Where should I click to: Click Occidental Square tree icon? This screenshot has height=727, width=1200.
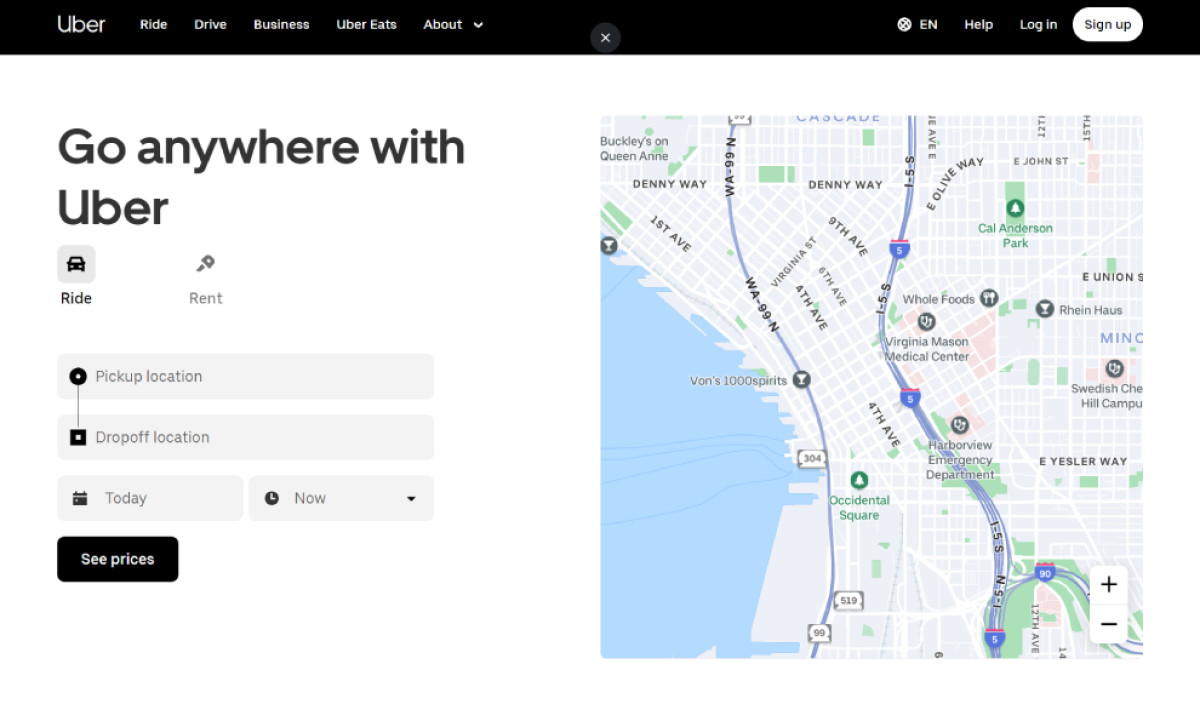(x=858, y=480)
